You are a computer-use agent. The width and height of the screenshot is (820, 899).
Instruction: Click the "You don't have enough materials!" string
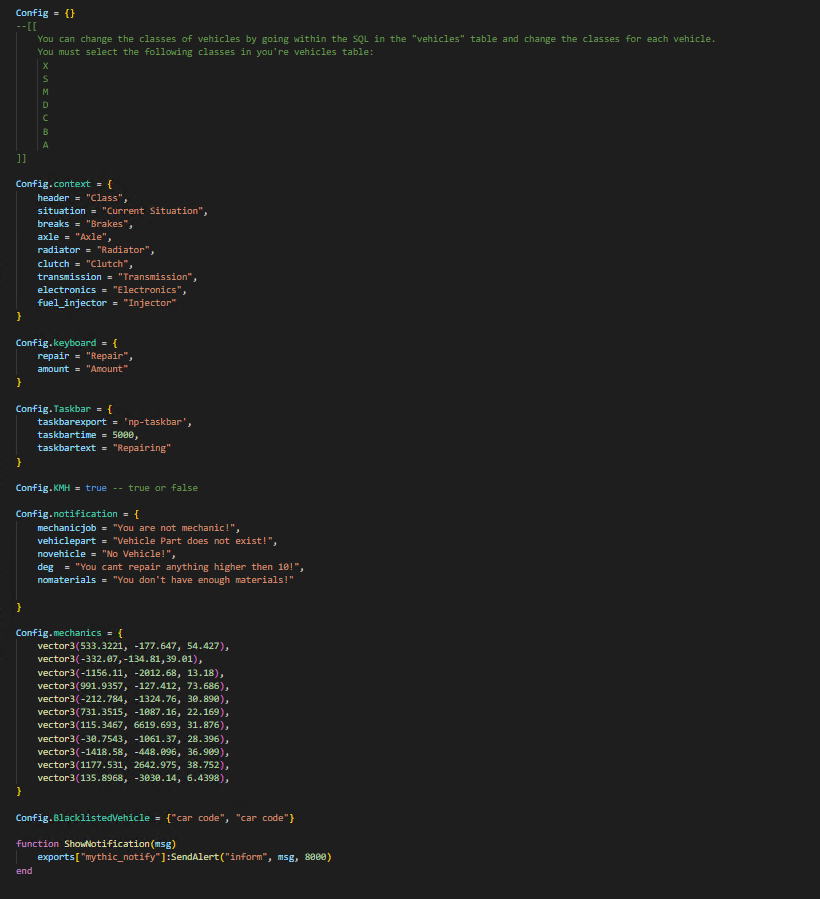[203, 580]
